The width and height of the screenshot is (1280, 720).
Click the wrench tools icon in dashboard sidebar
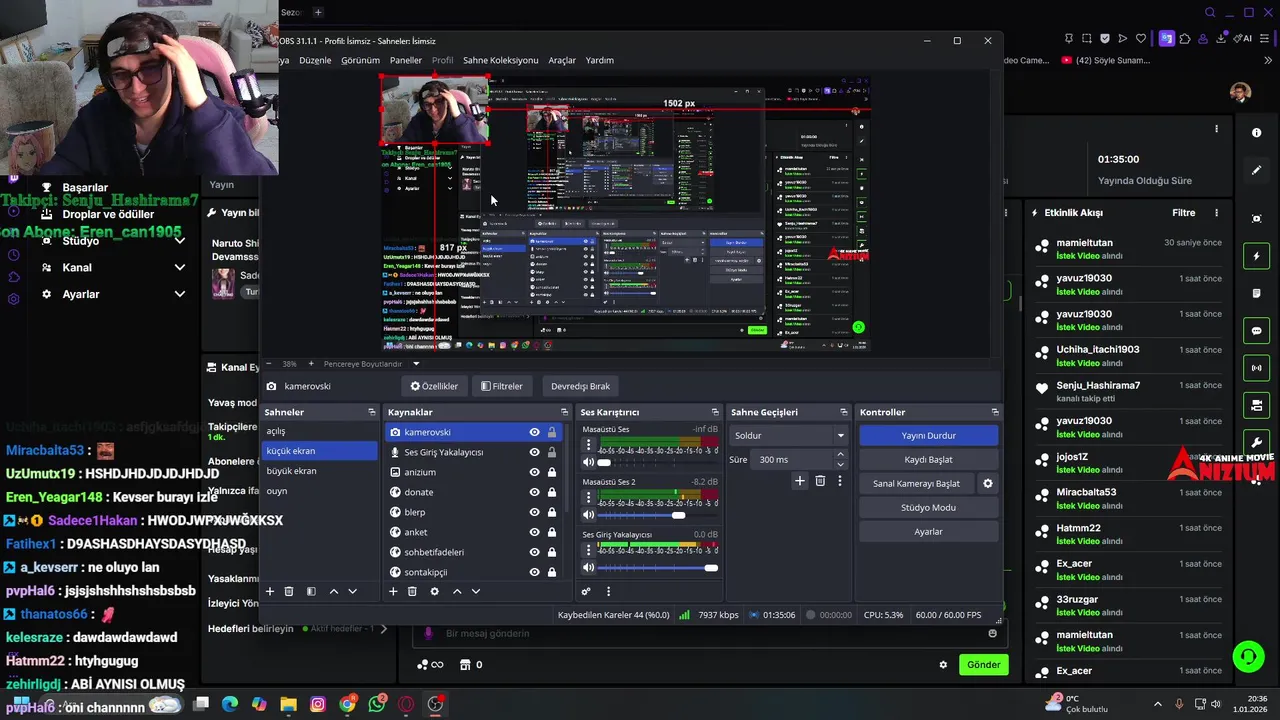click(1257, 442)
